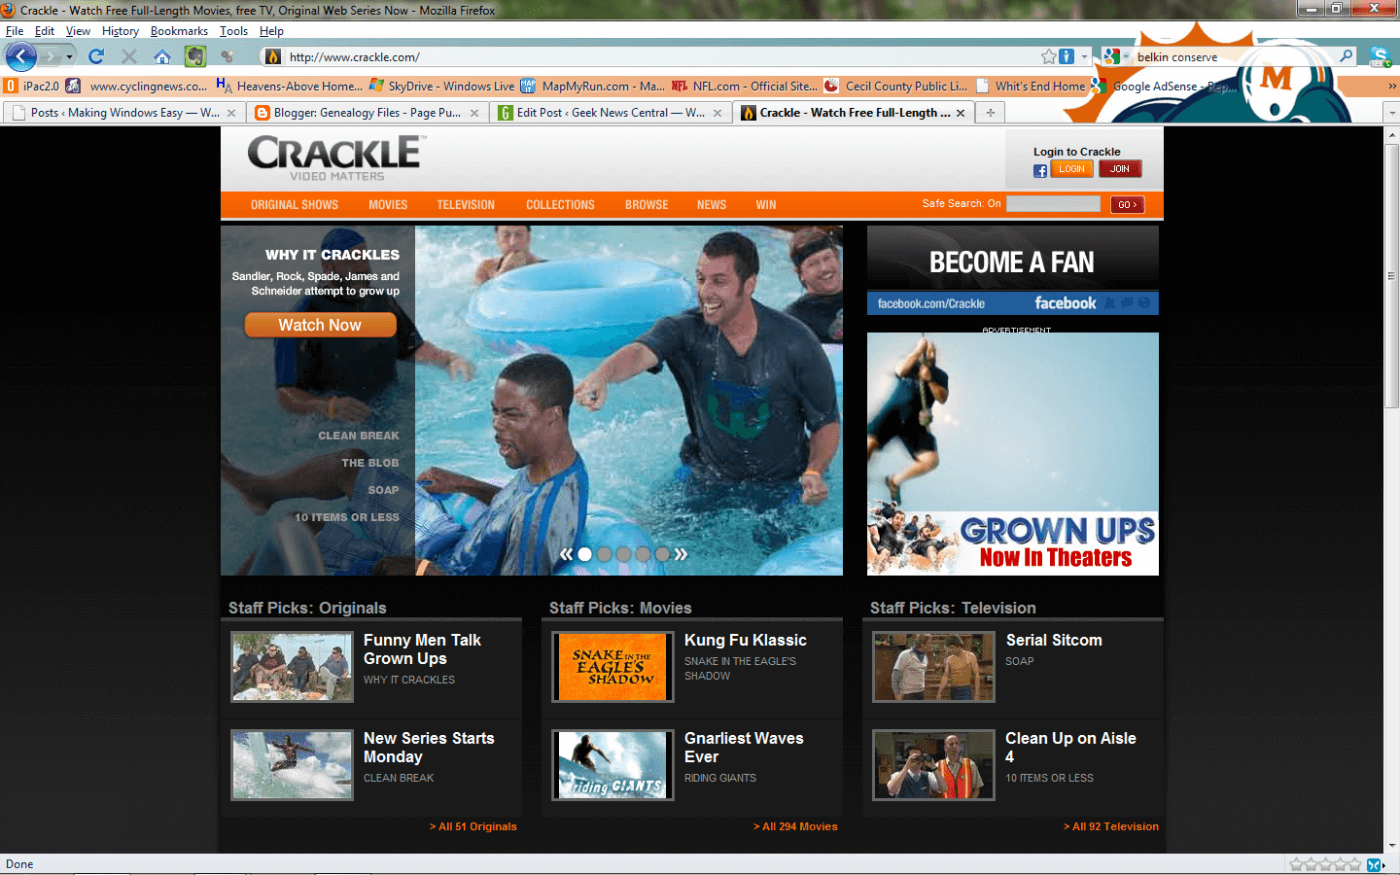This screenshot has height=875, width=1400.
Task: Open the All 92 Television link
Action: pyautogui.click(x=1111, y=827)
